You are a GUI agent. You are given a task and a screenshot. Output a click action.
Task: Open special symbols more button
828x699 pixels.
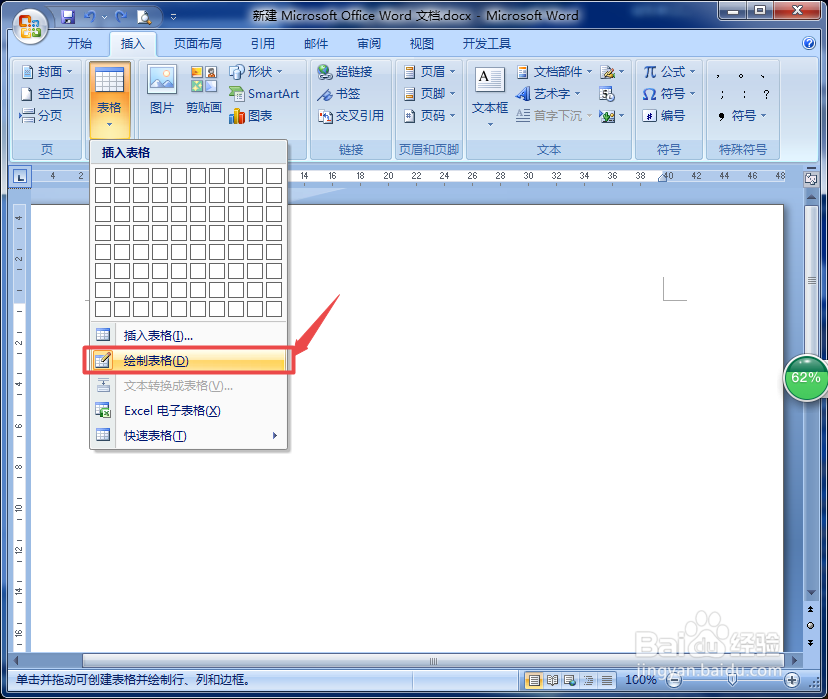tap(742, 116)
